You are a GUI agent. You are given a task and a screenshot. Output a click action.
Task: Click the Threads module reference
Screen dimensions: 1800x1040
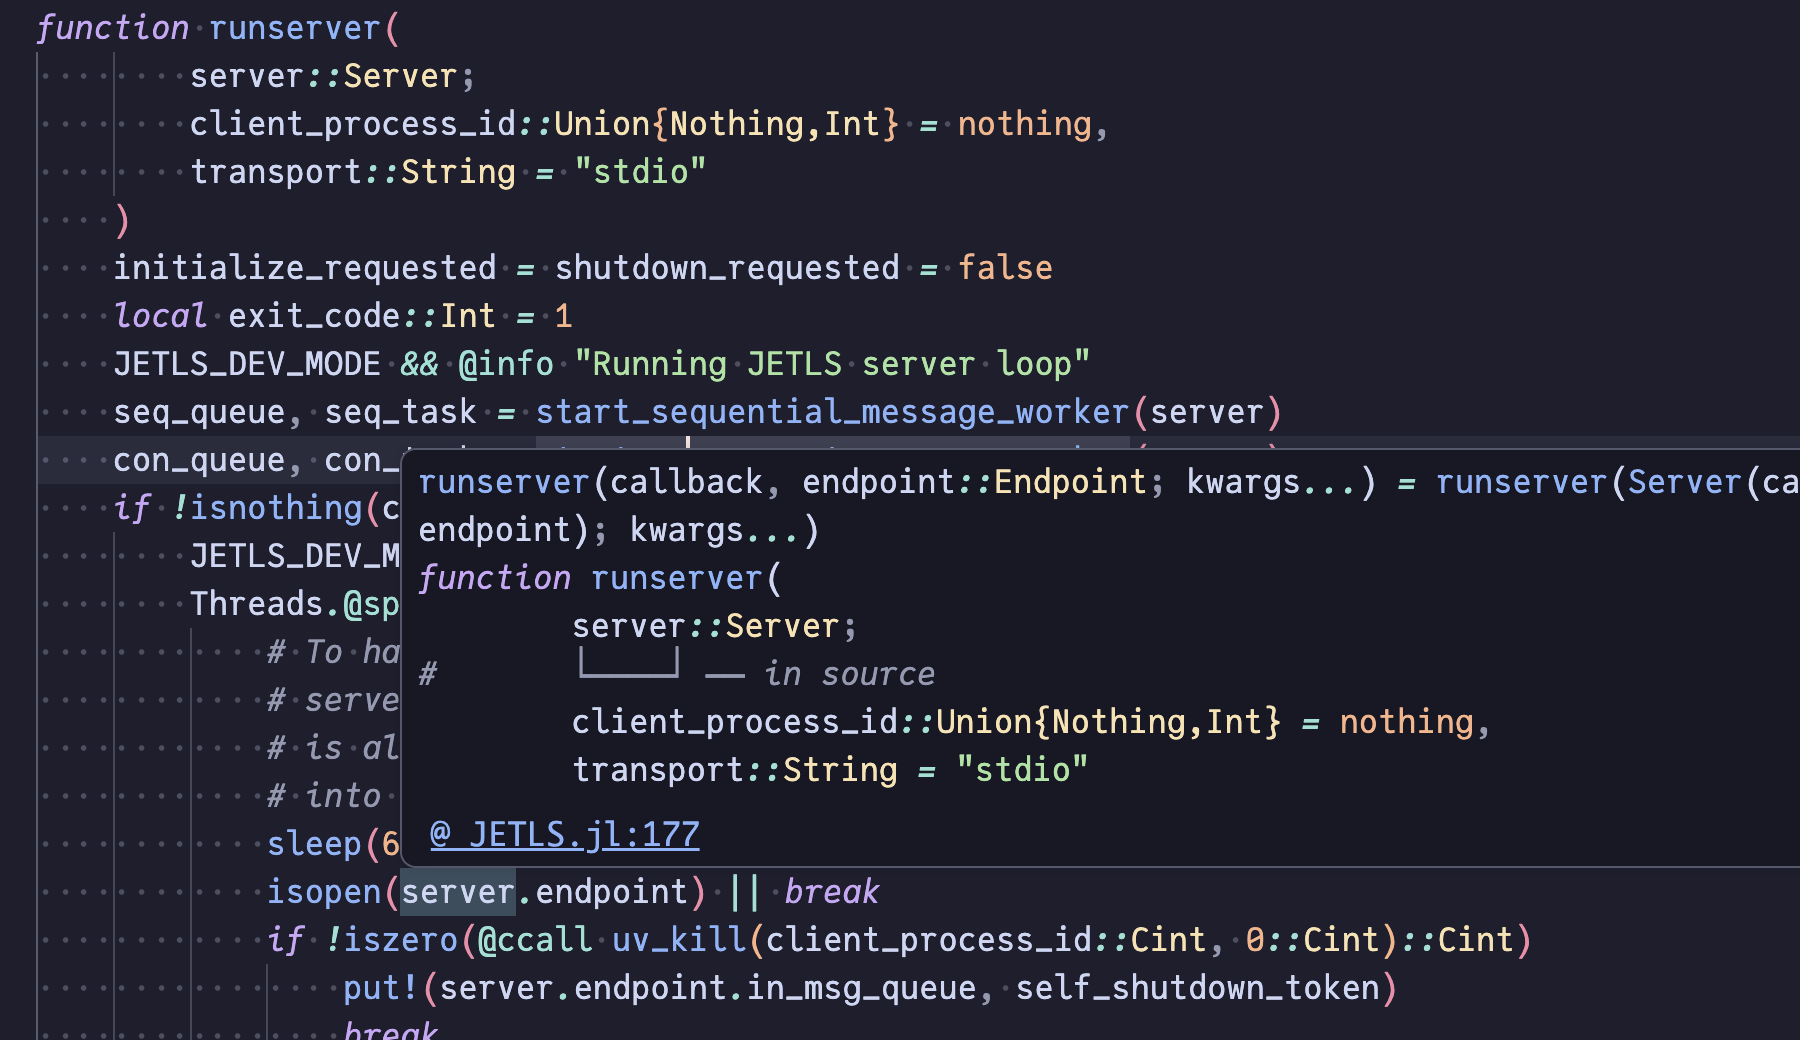click(257, 604)
